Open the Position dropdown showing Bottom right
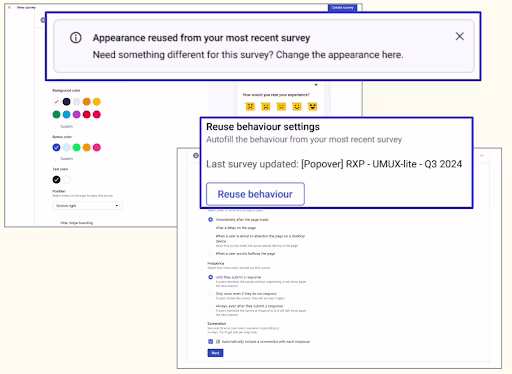 click(x=87, y=206)
